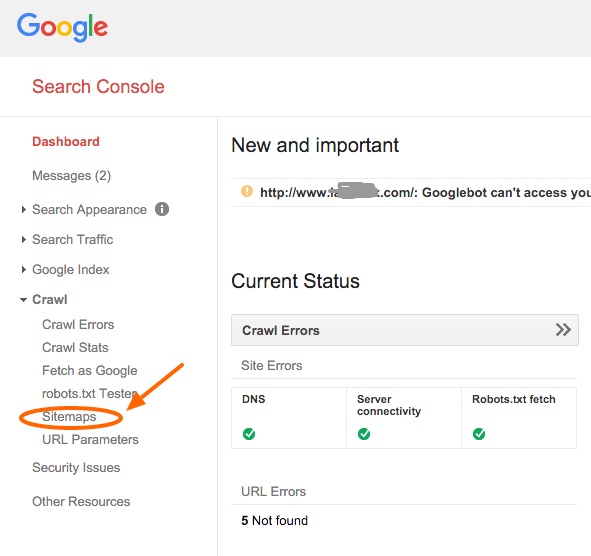The height and width of the screenshot is (556, 591).
Task: Click the Search Console title link
Action: [98, 87]
